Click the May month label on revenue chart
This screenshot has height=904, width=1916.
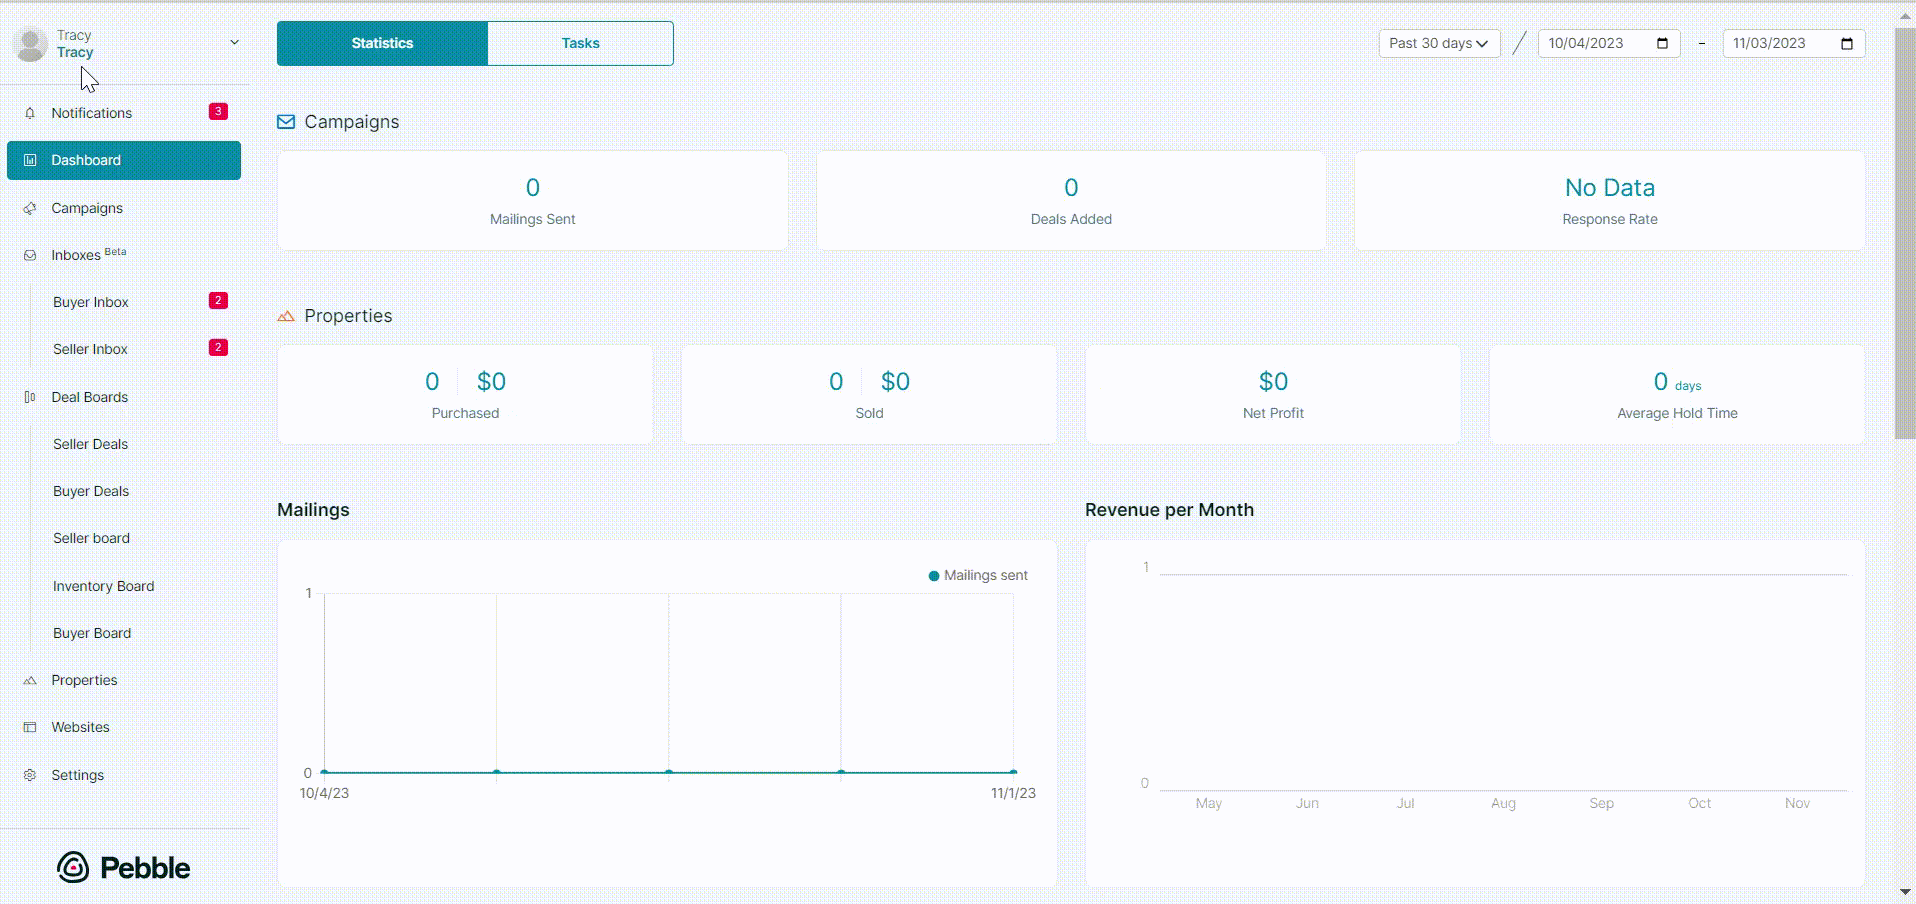coord(1209,803)
